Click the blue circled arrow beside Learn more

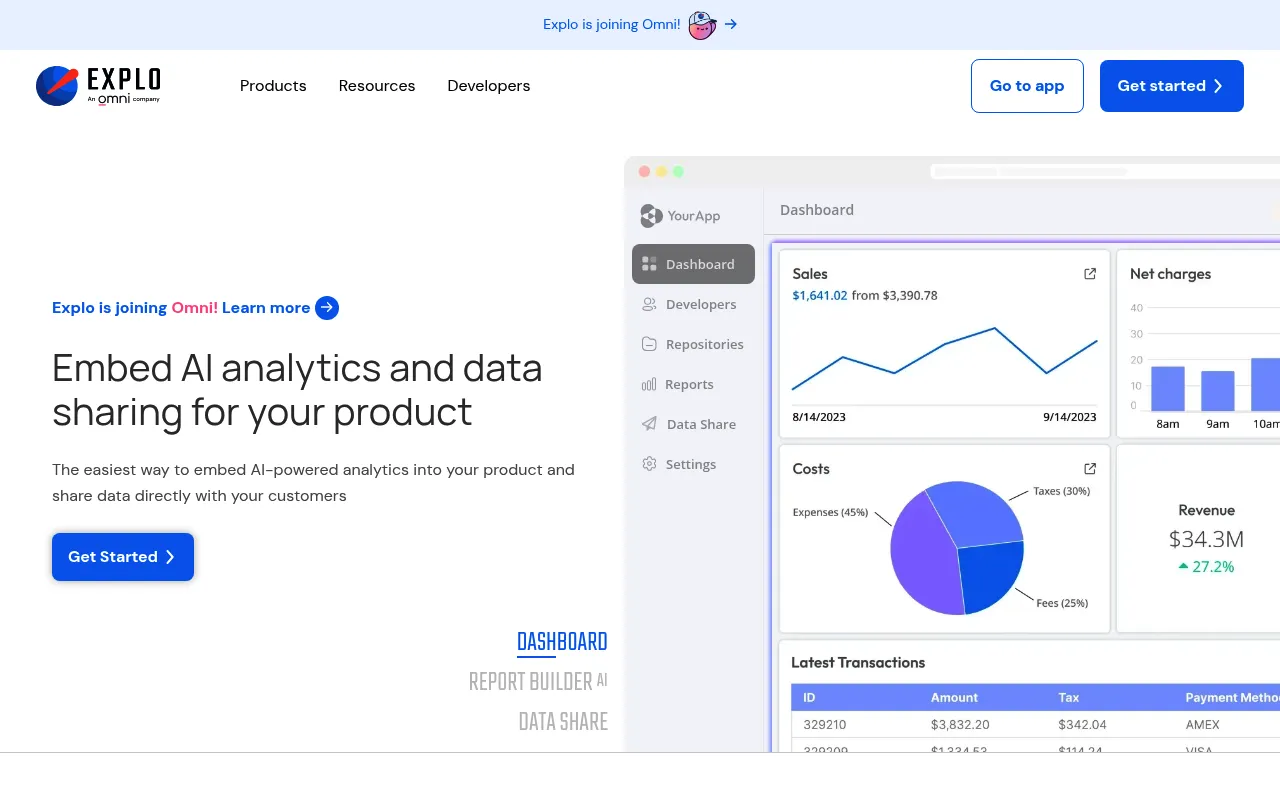pyautogui.click(x=327, y=308)
